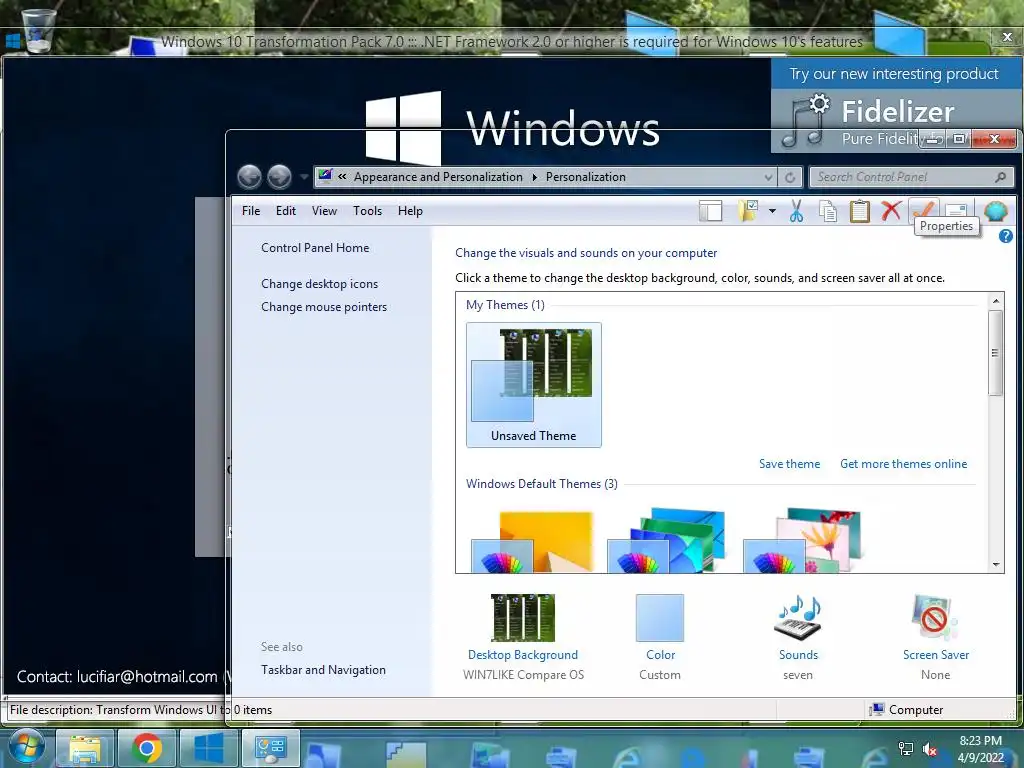Switch to Control Panel taskbar button
This screenshot has width=1024, height=768.
coord(270,749)
